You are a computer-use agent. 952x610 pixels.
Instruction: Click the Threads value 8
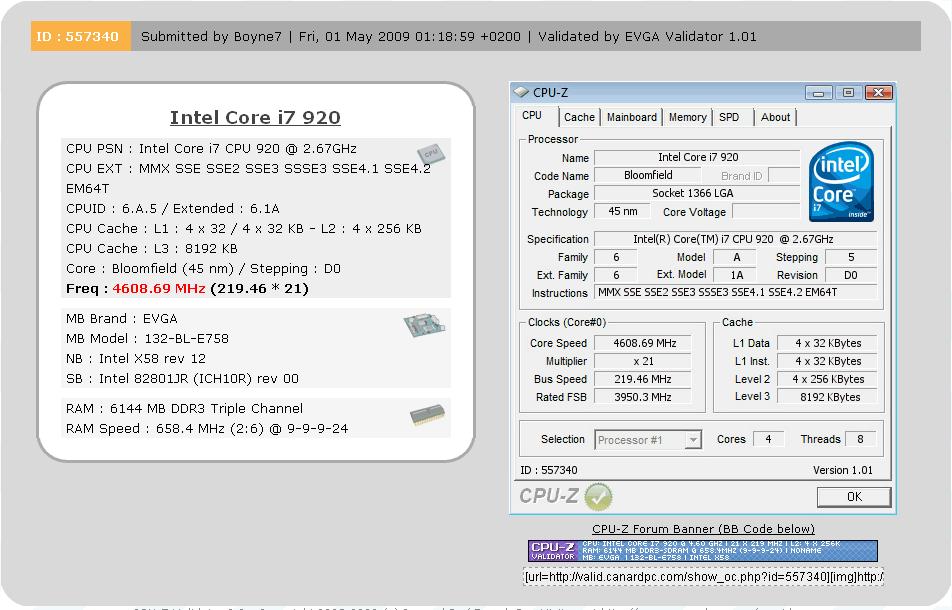point(860,439)
